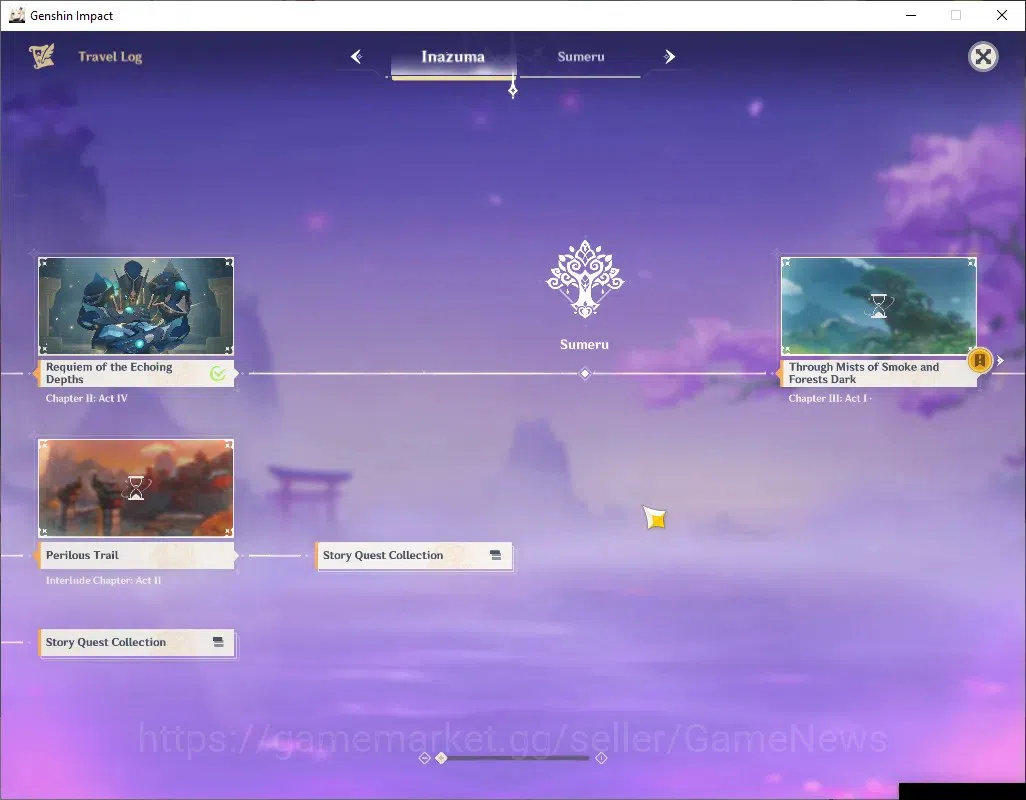
Task: Go to next region with right arrow
Action: click(669, 57)
